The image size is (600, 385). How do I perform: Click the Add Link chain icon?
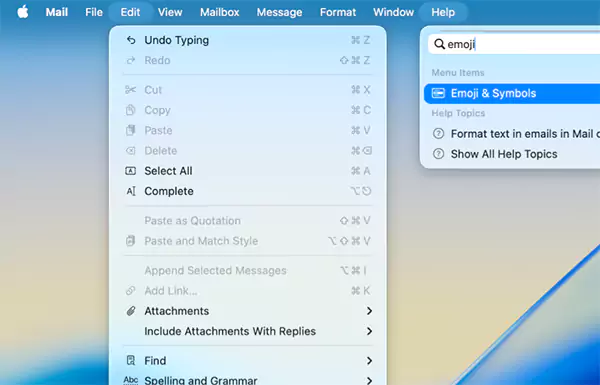tap(130, 291)
